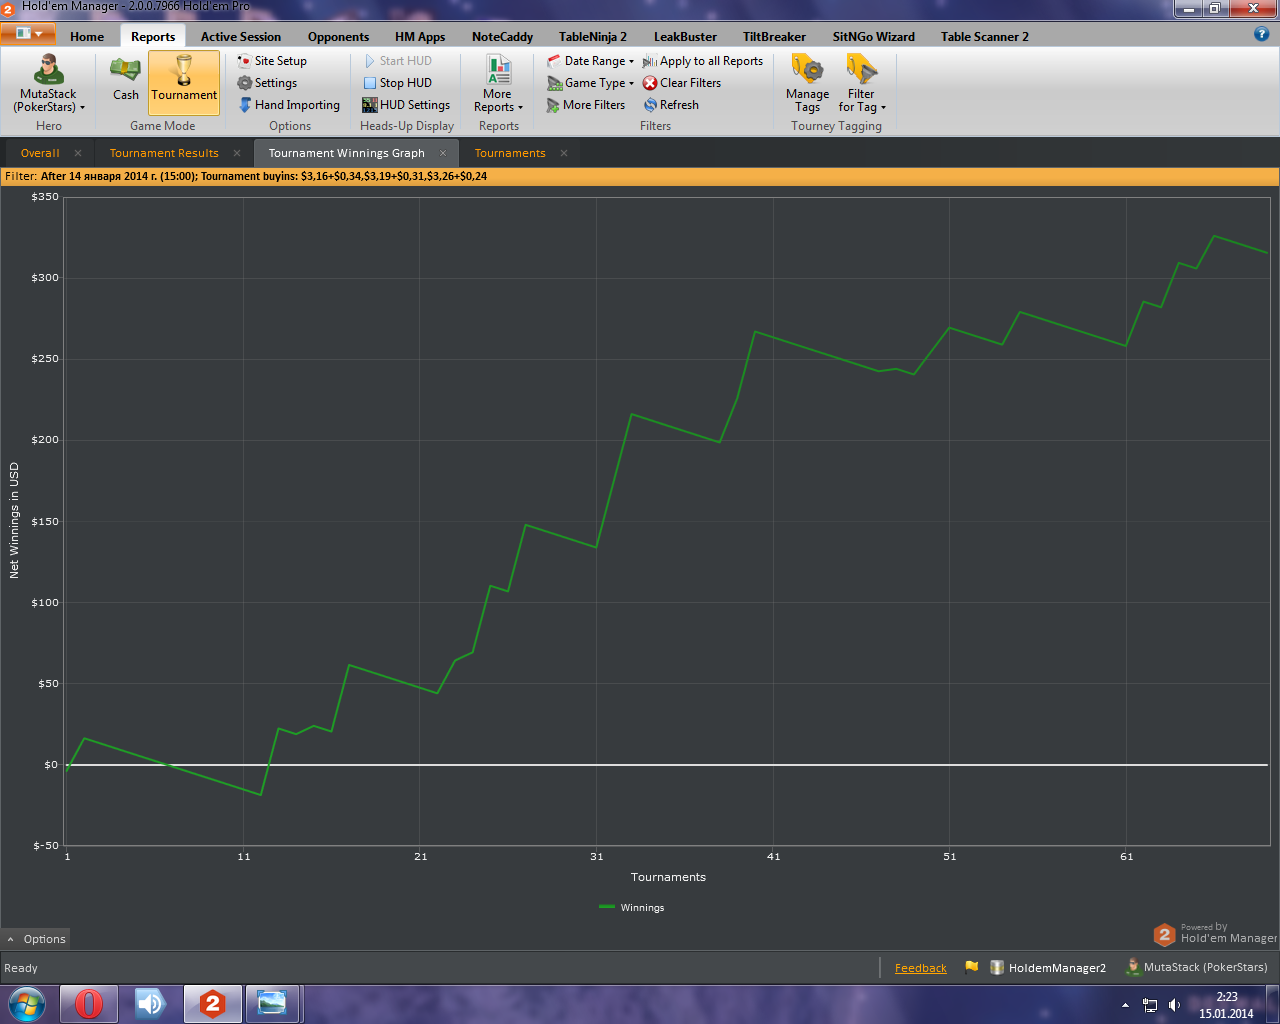
Task: Open the Date Range dropdown
Action: 590,61
